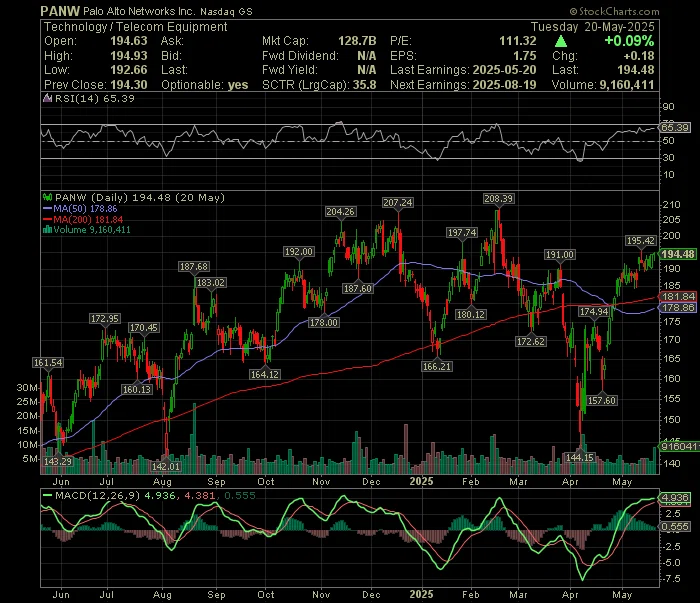Click the 197.74 price label
This screenshot has width=700, height=603.
coord(462,233)
